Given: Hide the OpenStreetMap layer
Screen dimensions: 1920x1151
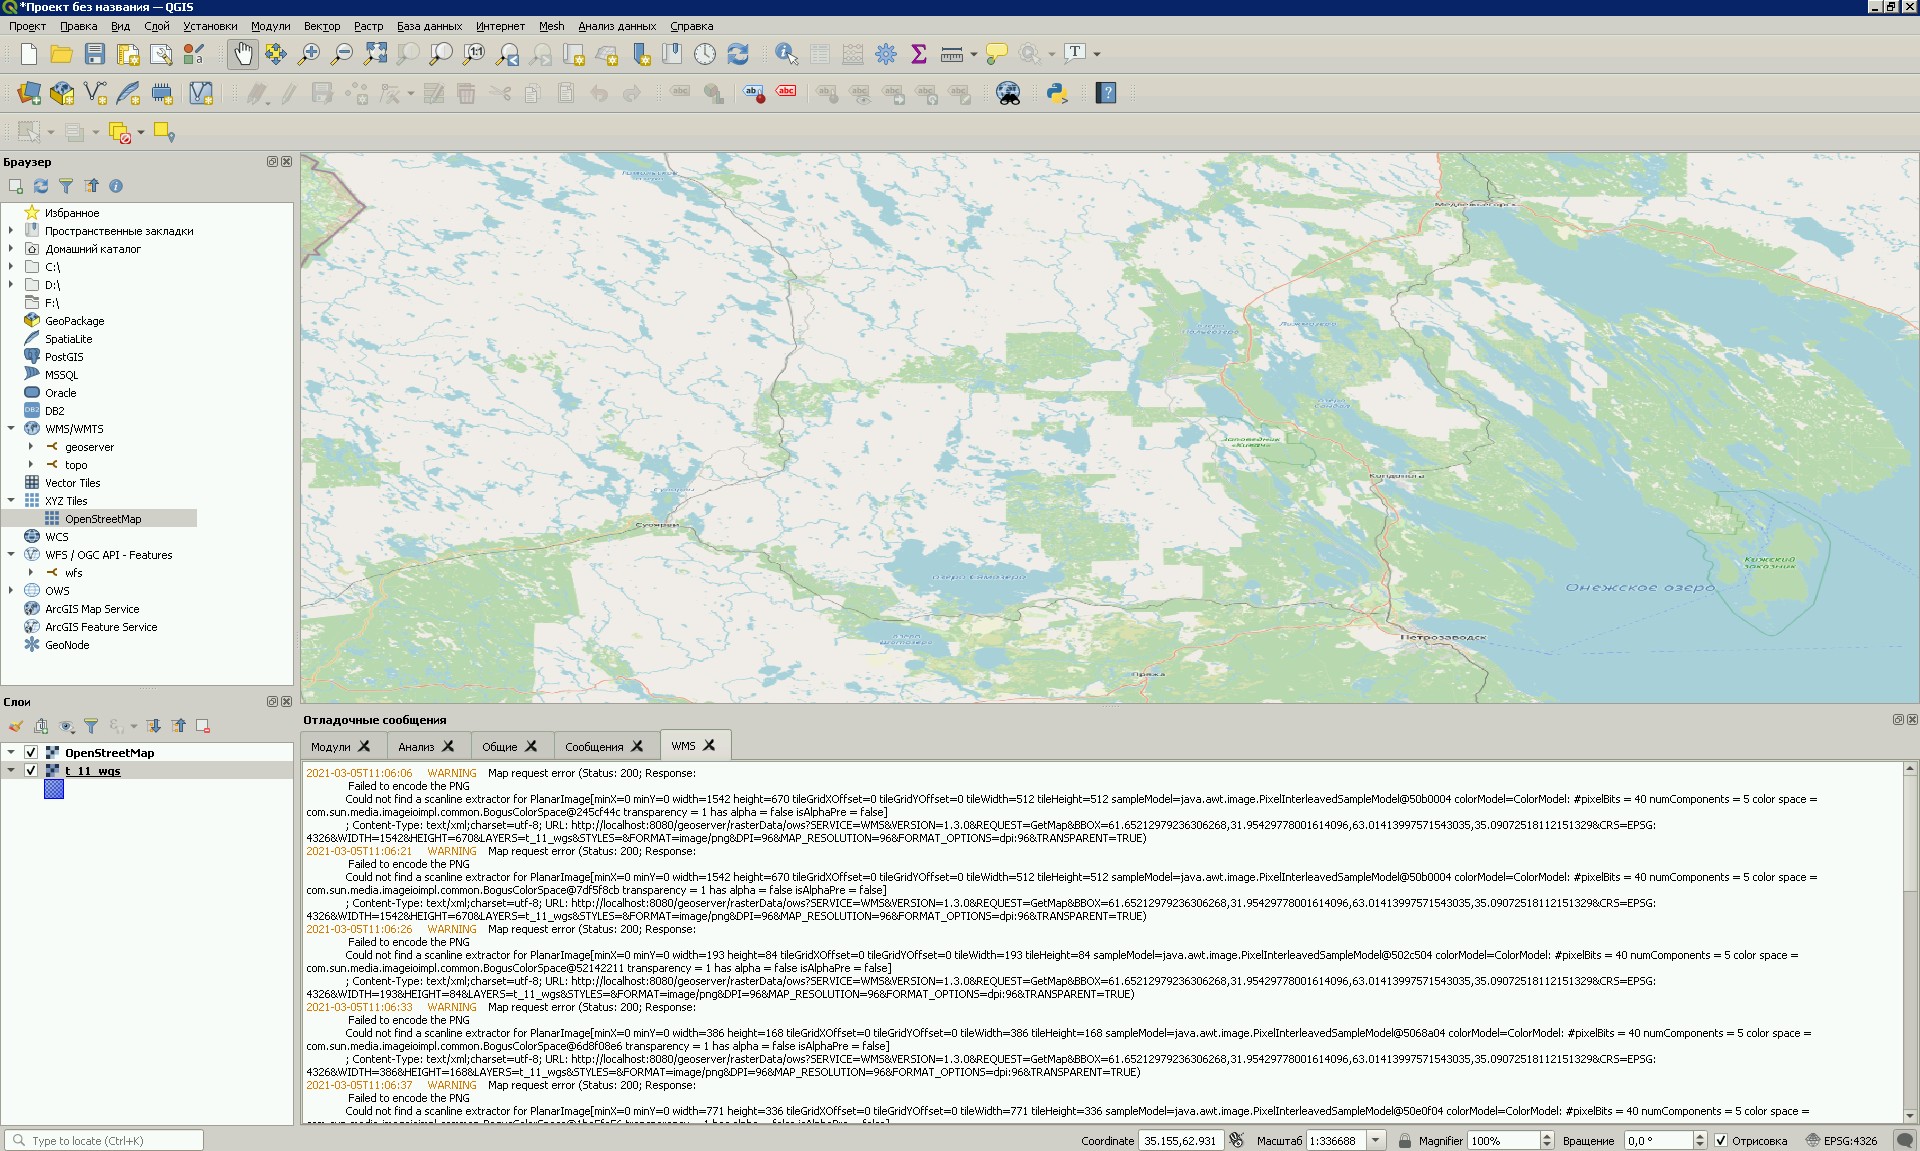Looking at the screenshot, I should [x=31, y=752].
